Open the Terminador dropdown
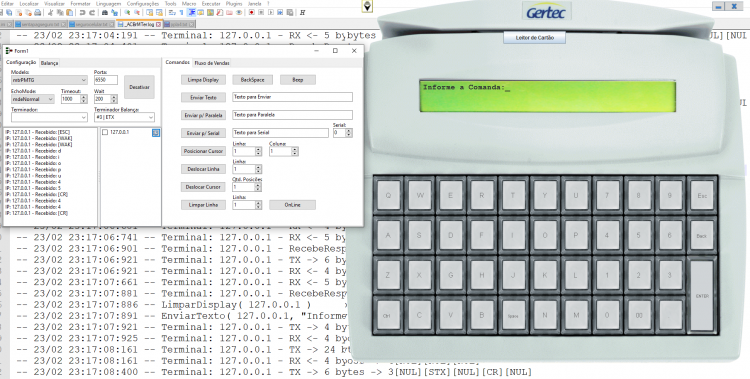The height and width of the screenshot is (379, 750). 49,117
